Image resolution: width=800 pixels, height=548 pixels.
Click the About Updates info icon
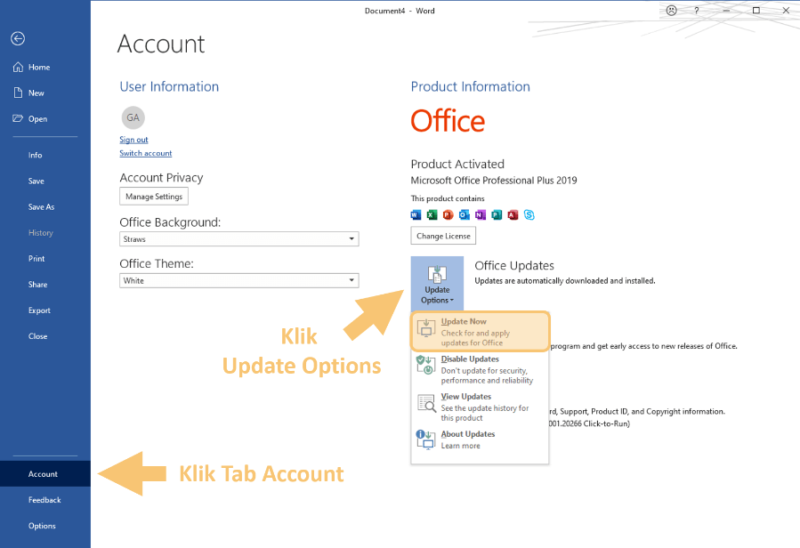coord(426,439)
